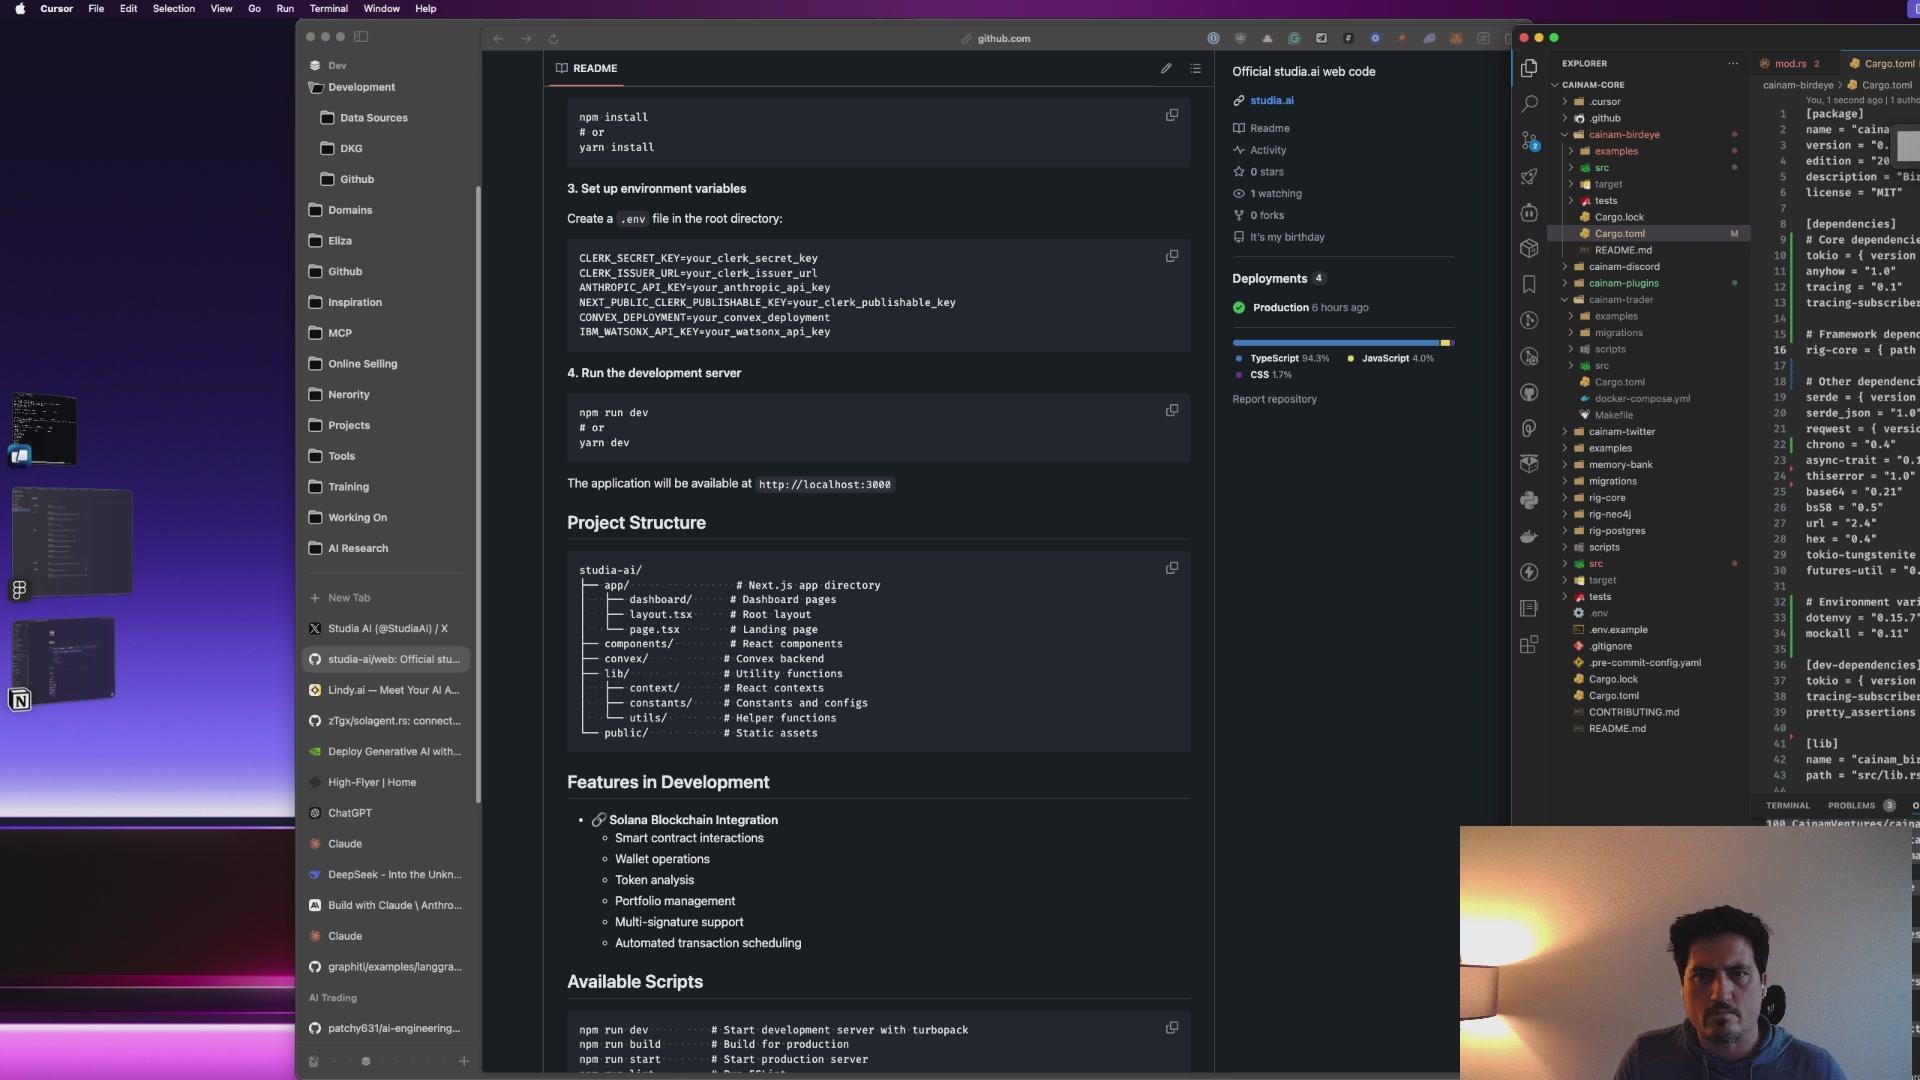Click the package box icon in Cursor activity bar
Screen dimensions: 1920x1080
1529,248
